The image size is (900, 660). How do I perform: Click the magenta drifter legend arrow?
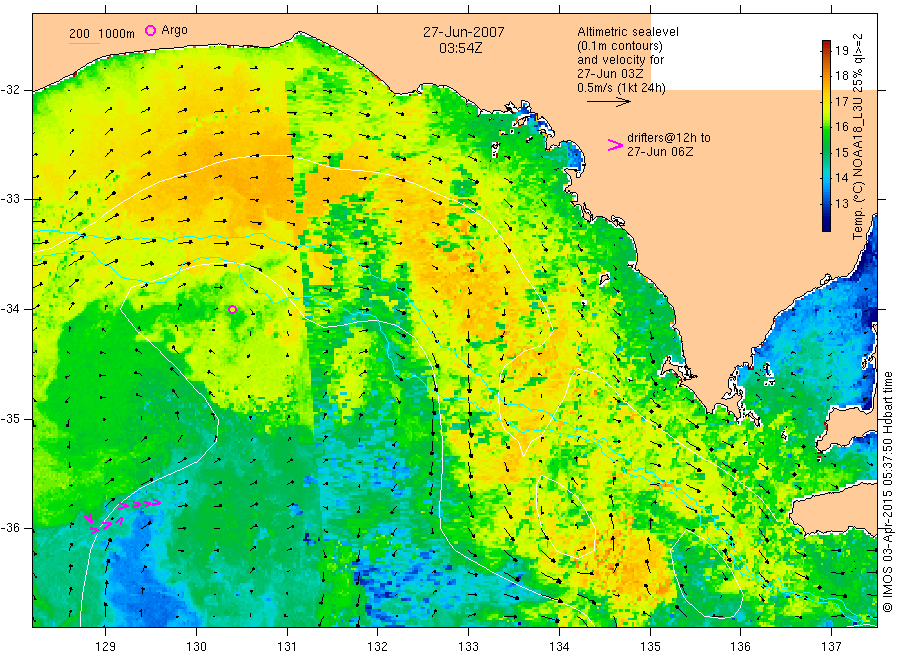pos(615,145)
